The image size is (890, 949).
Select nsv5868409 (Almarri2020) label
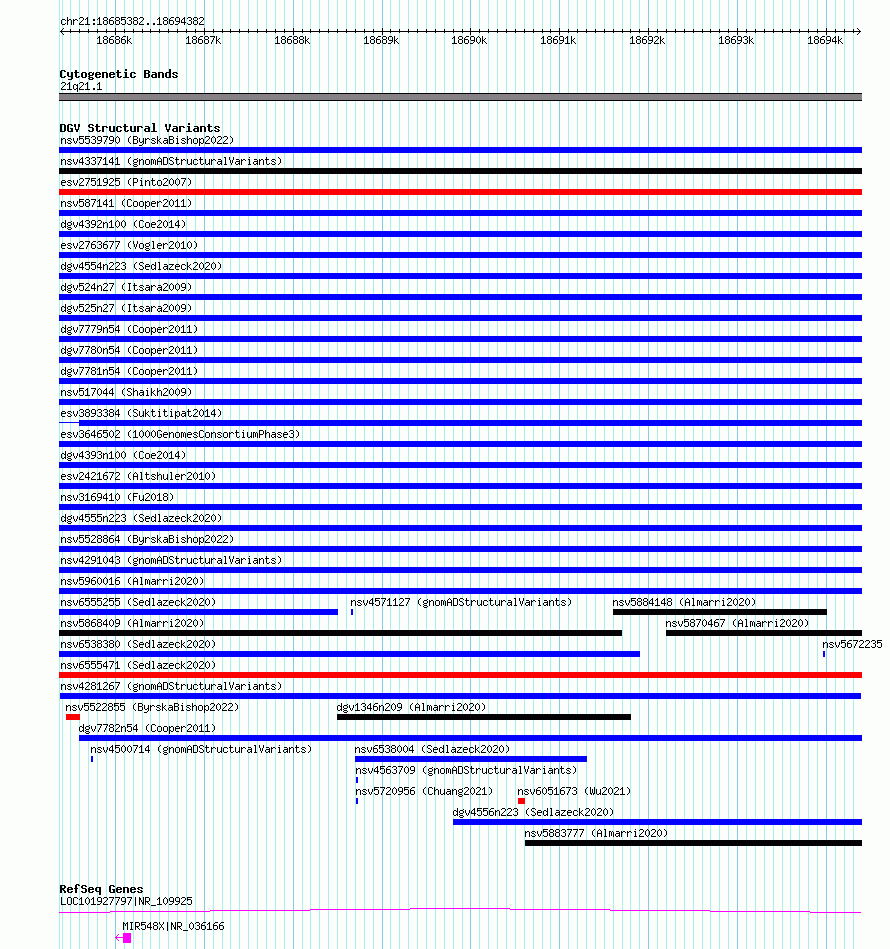(132, 623)
